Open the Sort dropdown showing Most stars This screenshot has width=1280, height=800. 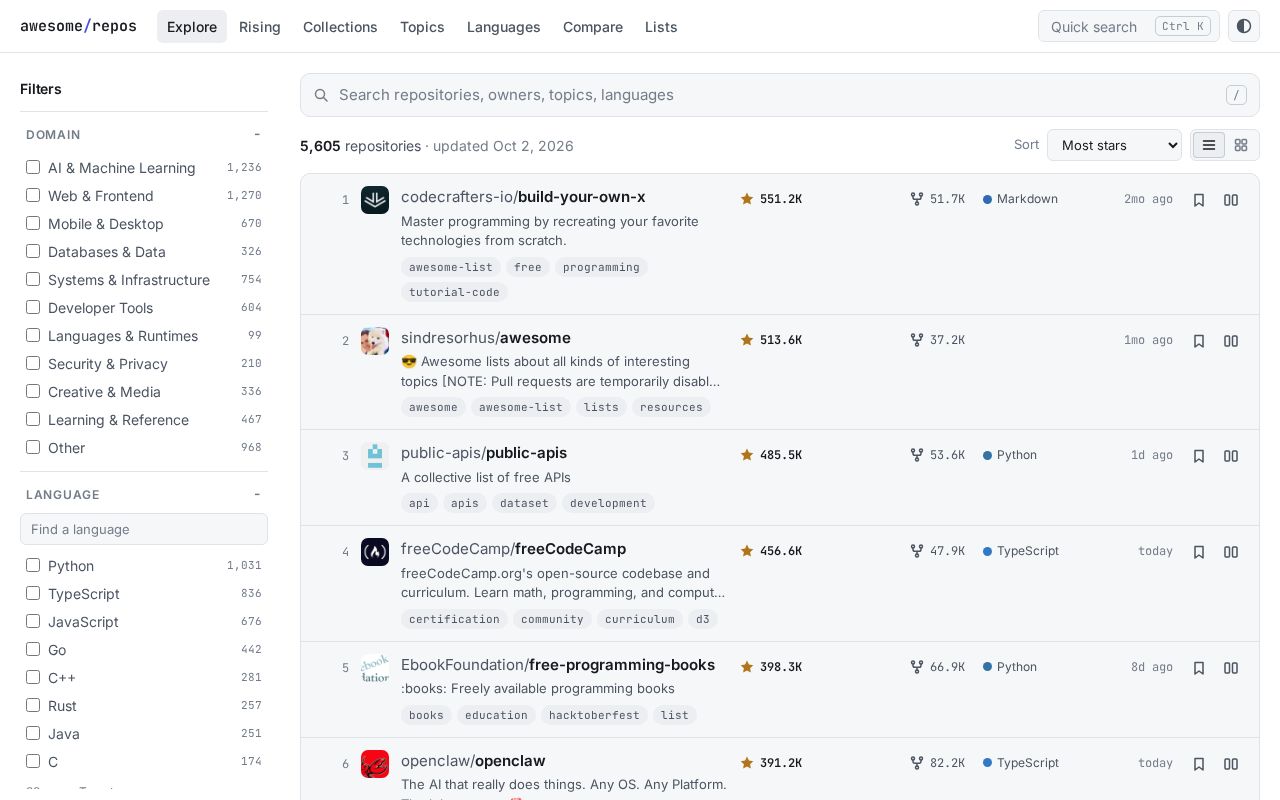1114,145
